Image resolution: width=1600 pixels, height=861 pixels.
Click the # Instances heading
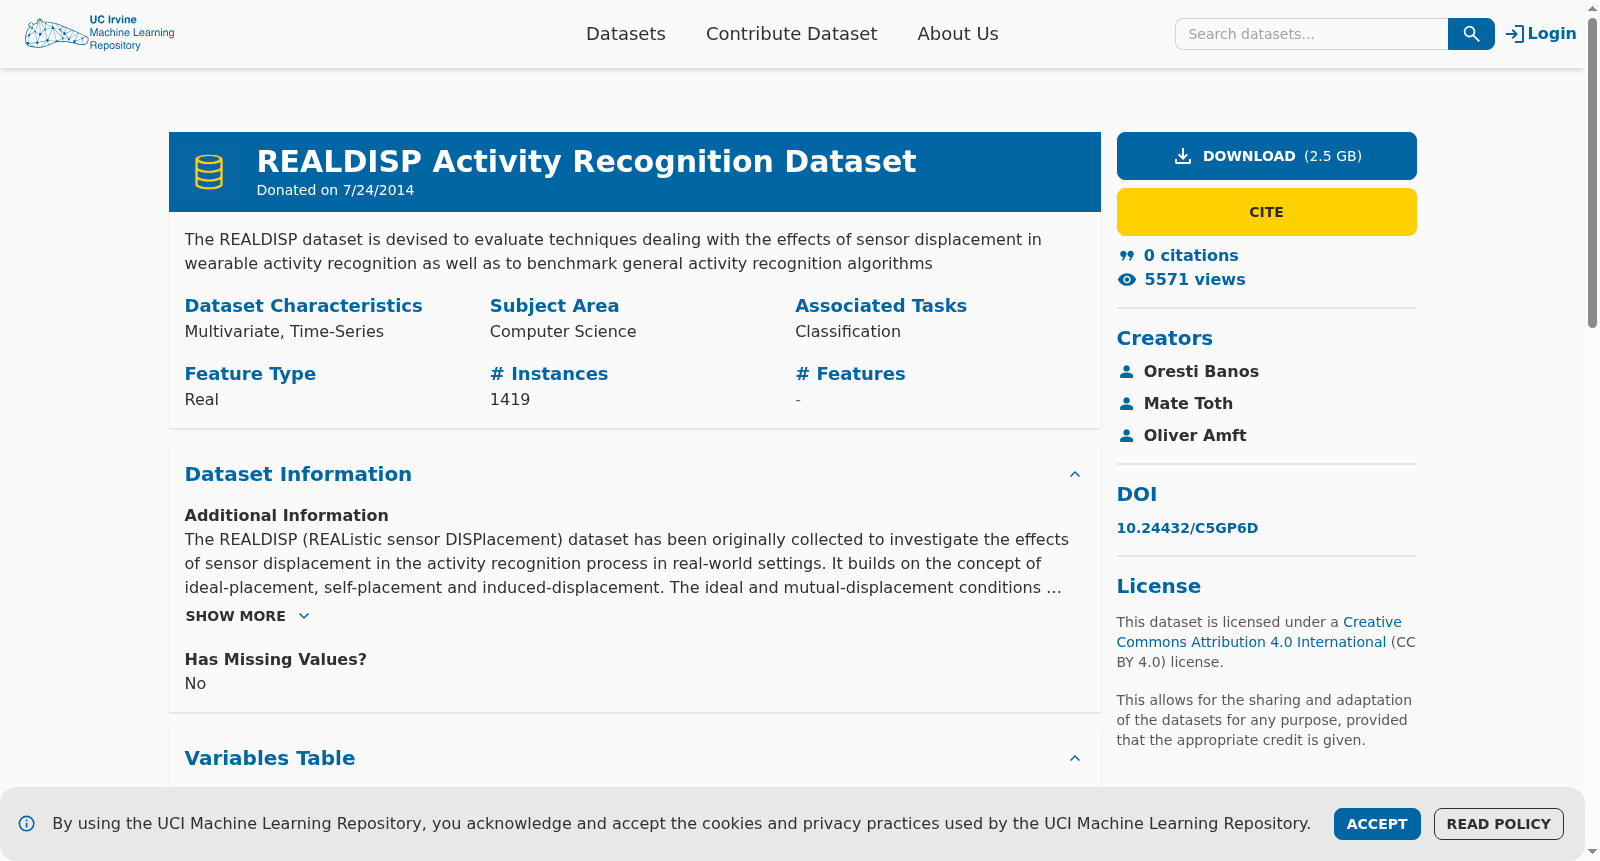pyautogui.click(x=549, y=374)
